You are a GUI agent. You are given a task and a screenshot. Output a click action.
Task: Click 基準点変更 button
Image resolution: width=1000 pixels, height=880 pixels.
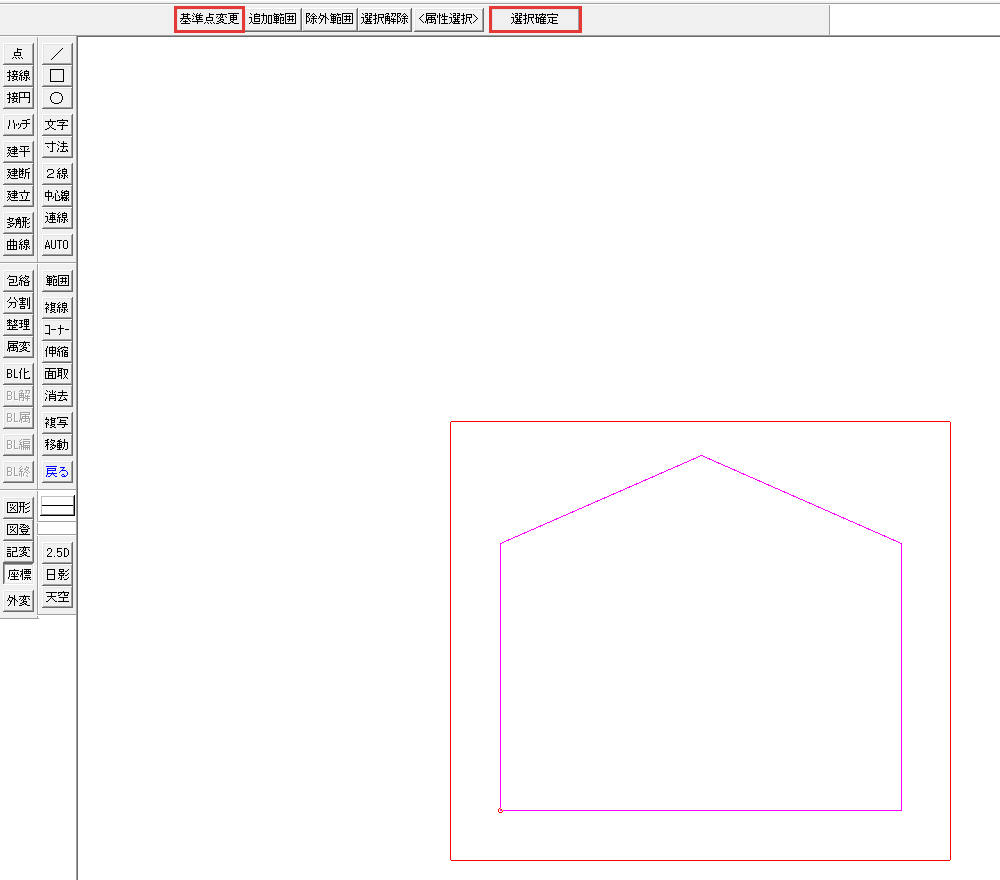(209, 19)
